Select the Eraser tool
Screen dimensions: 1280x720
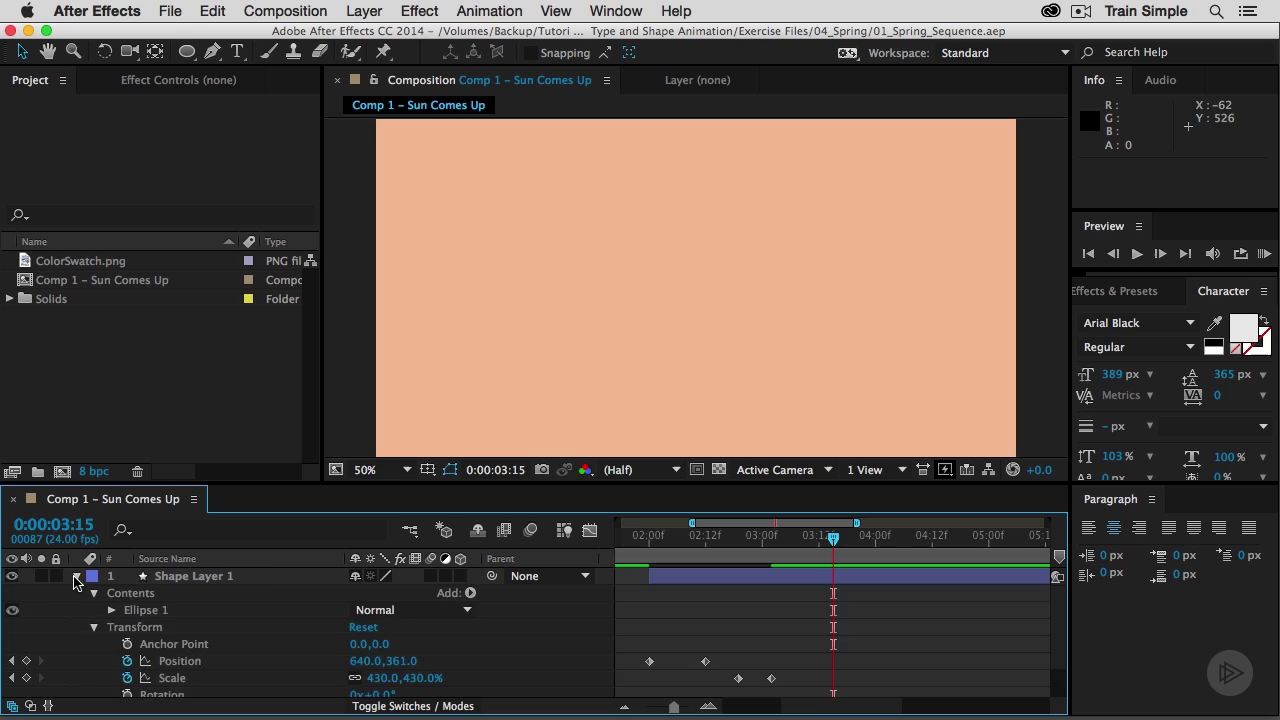tap(320, 51)
